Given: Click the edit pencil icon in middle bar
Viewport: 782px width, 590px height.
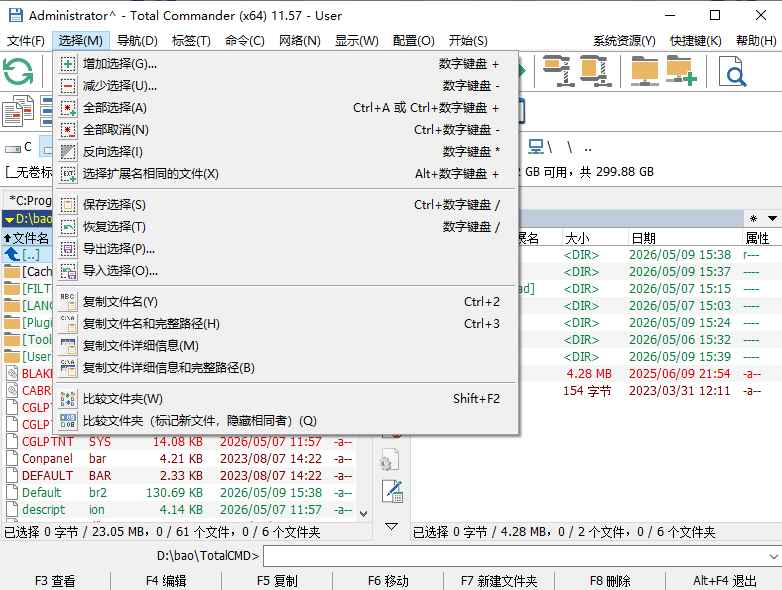Looking at the screenshot, I should tap(392, 491).
